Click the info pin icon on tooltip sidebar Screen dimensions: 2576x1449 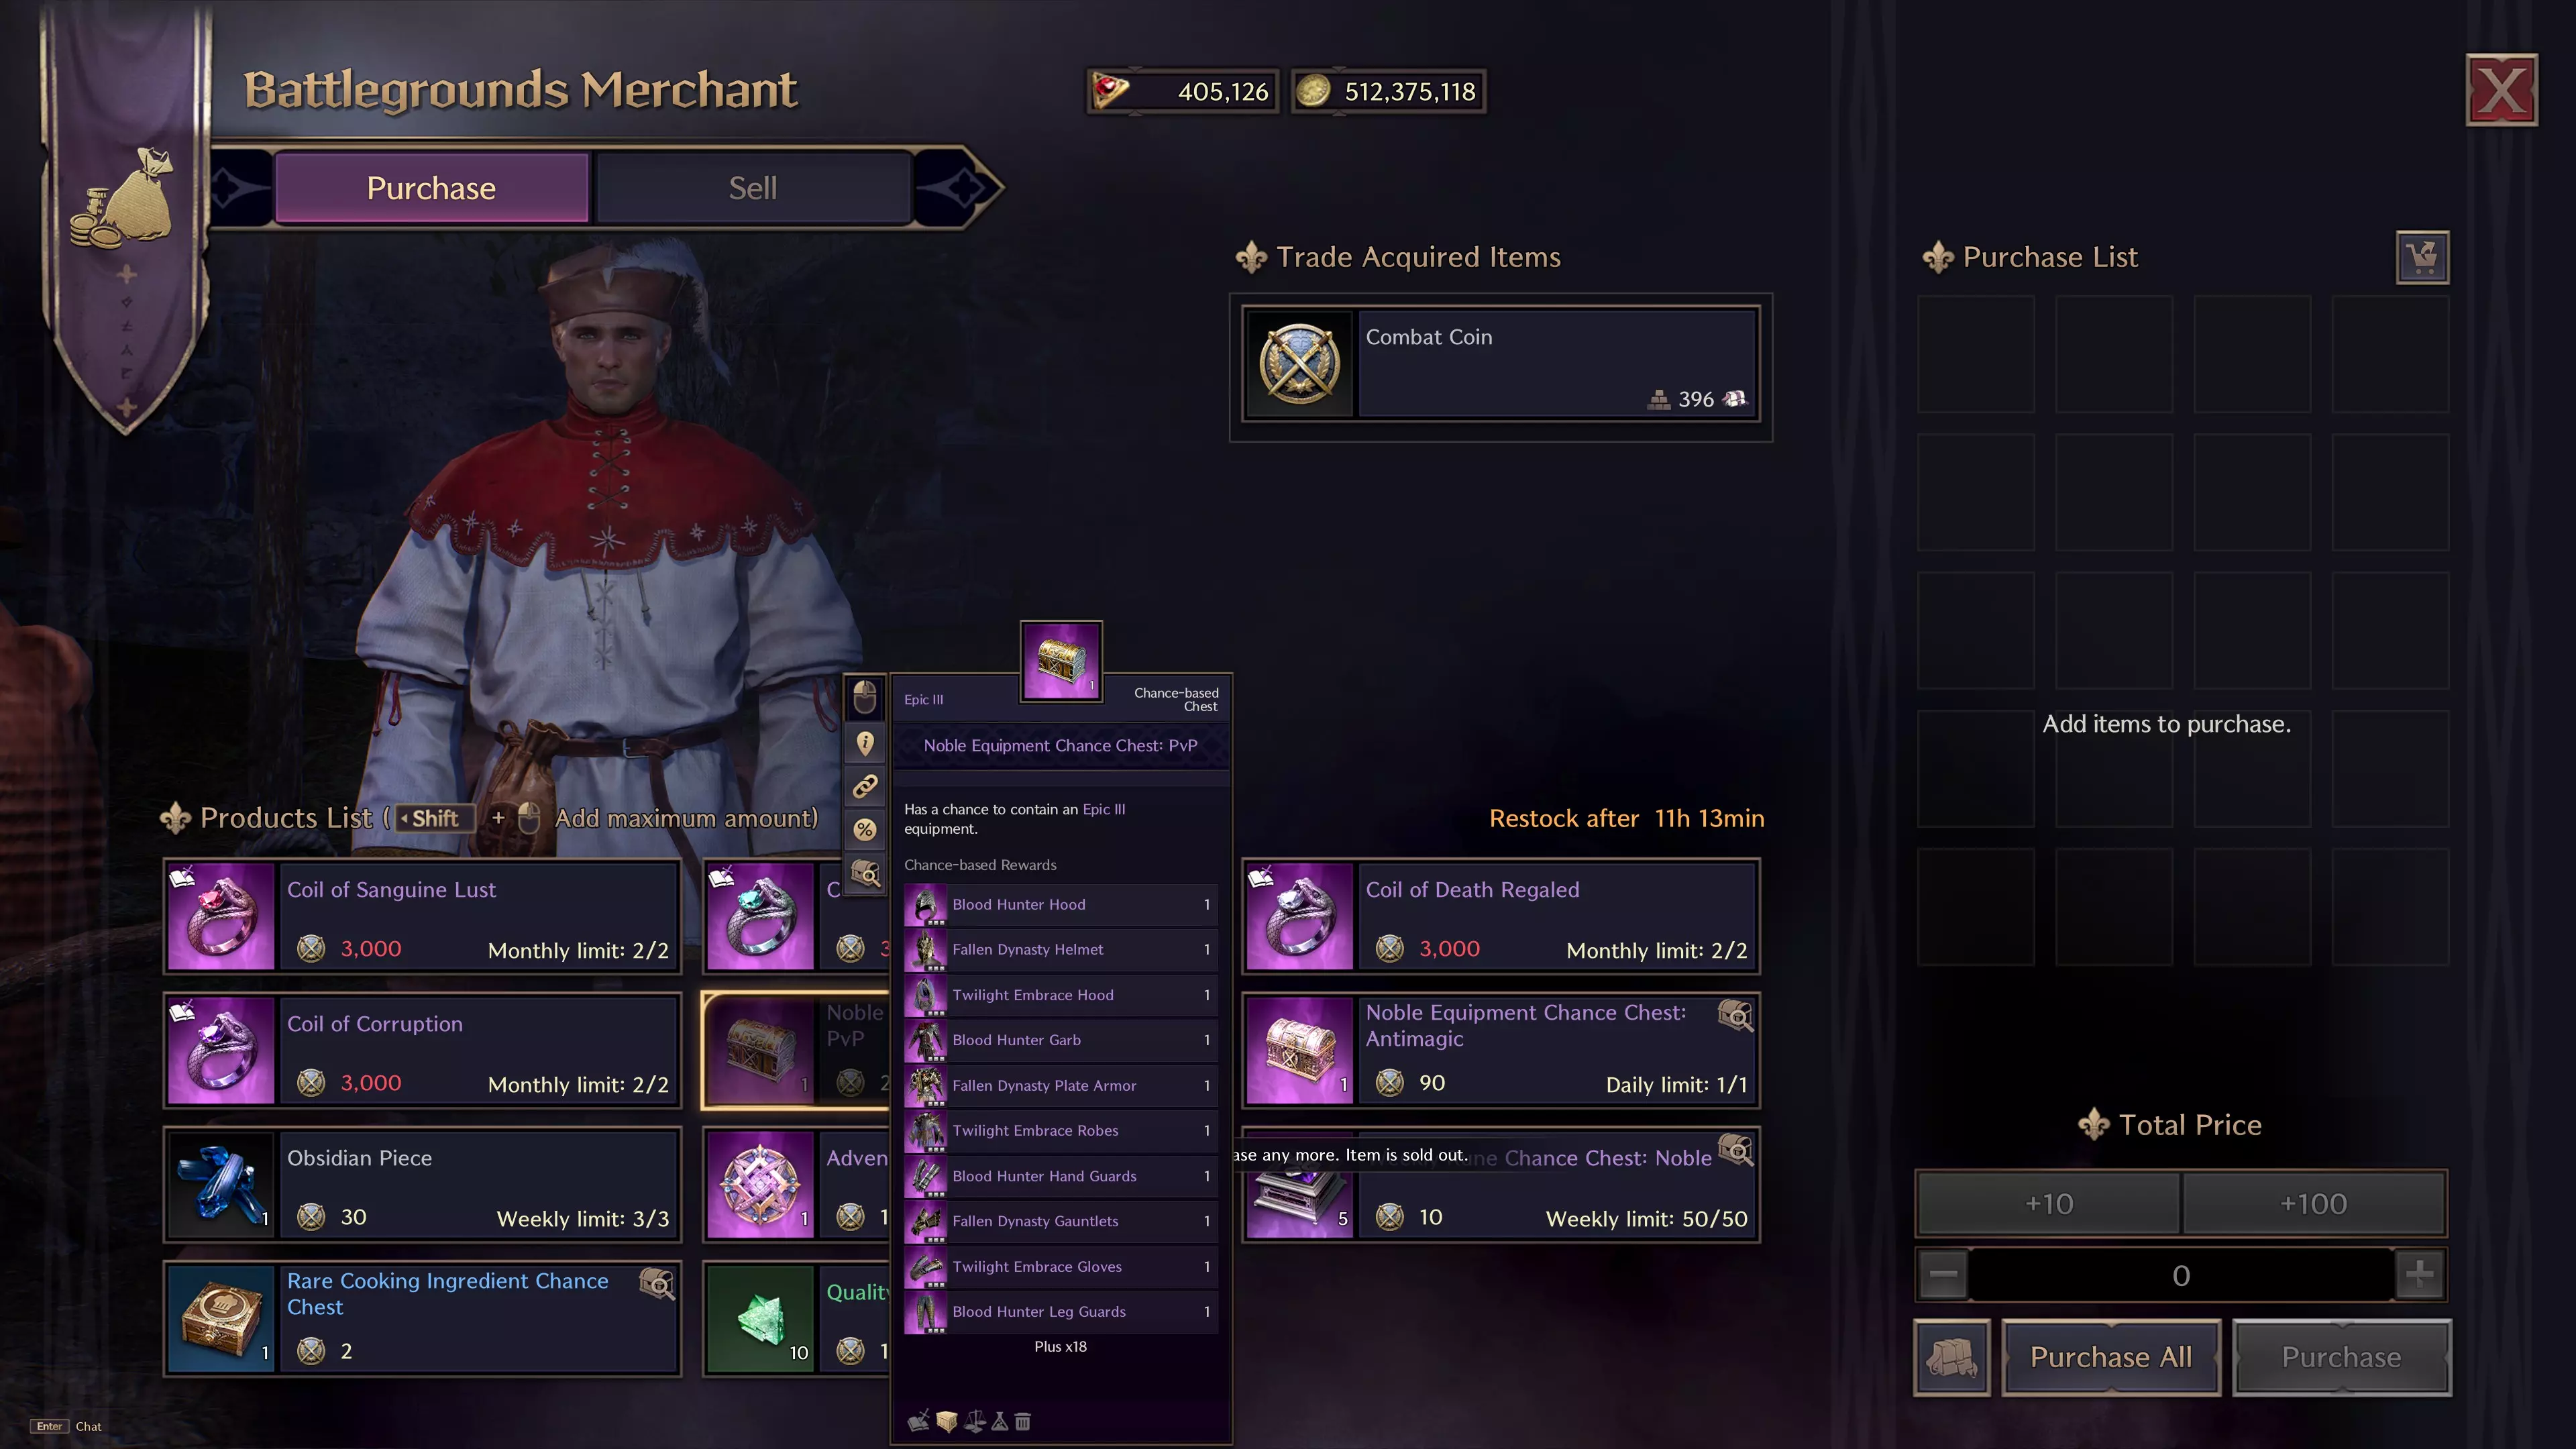[865, 743]
